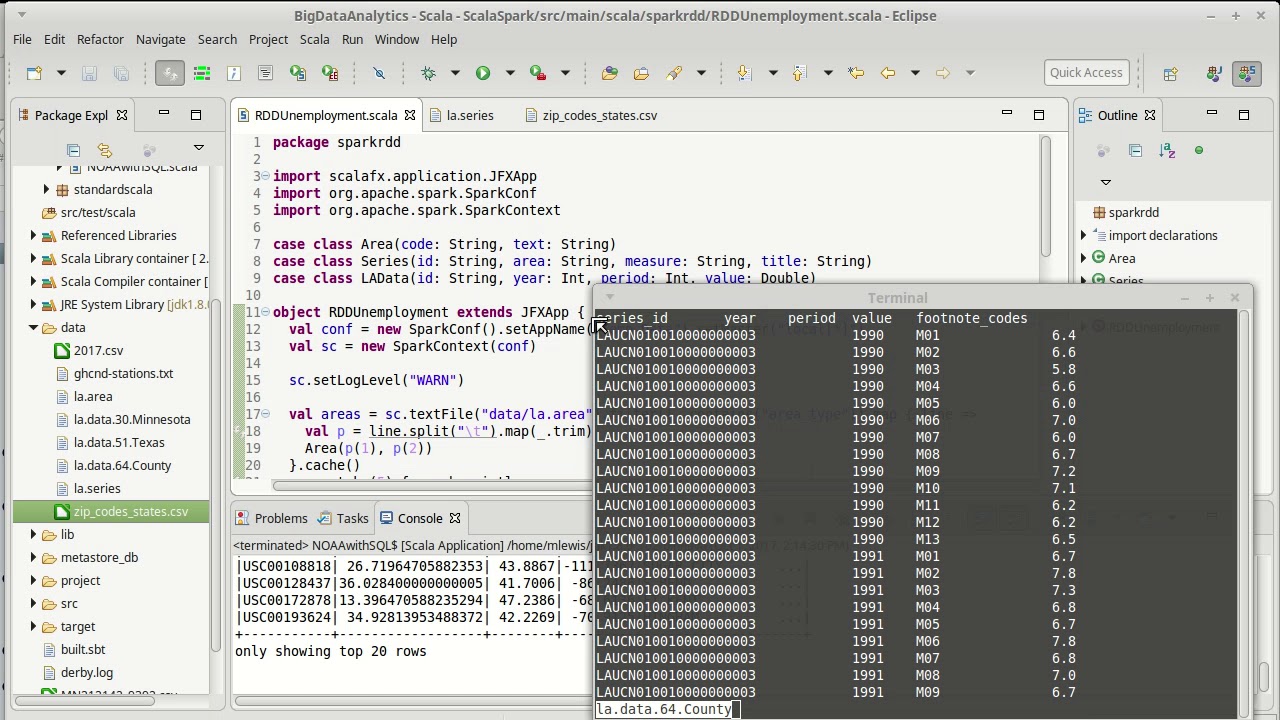1280x720 pixels.
Task: Open the Run menu
Action: [352, 40]
